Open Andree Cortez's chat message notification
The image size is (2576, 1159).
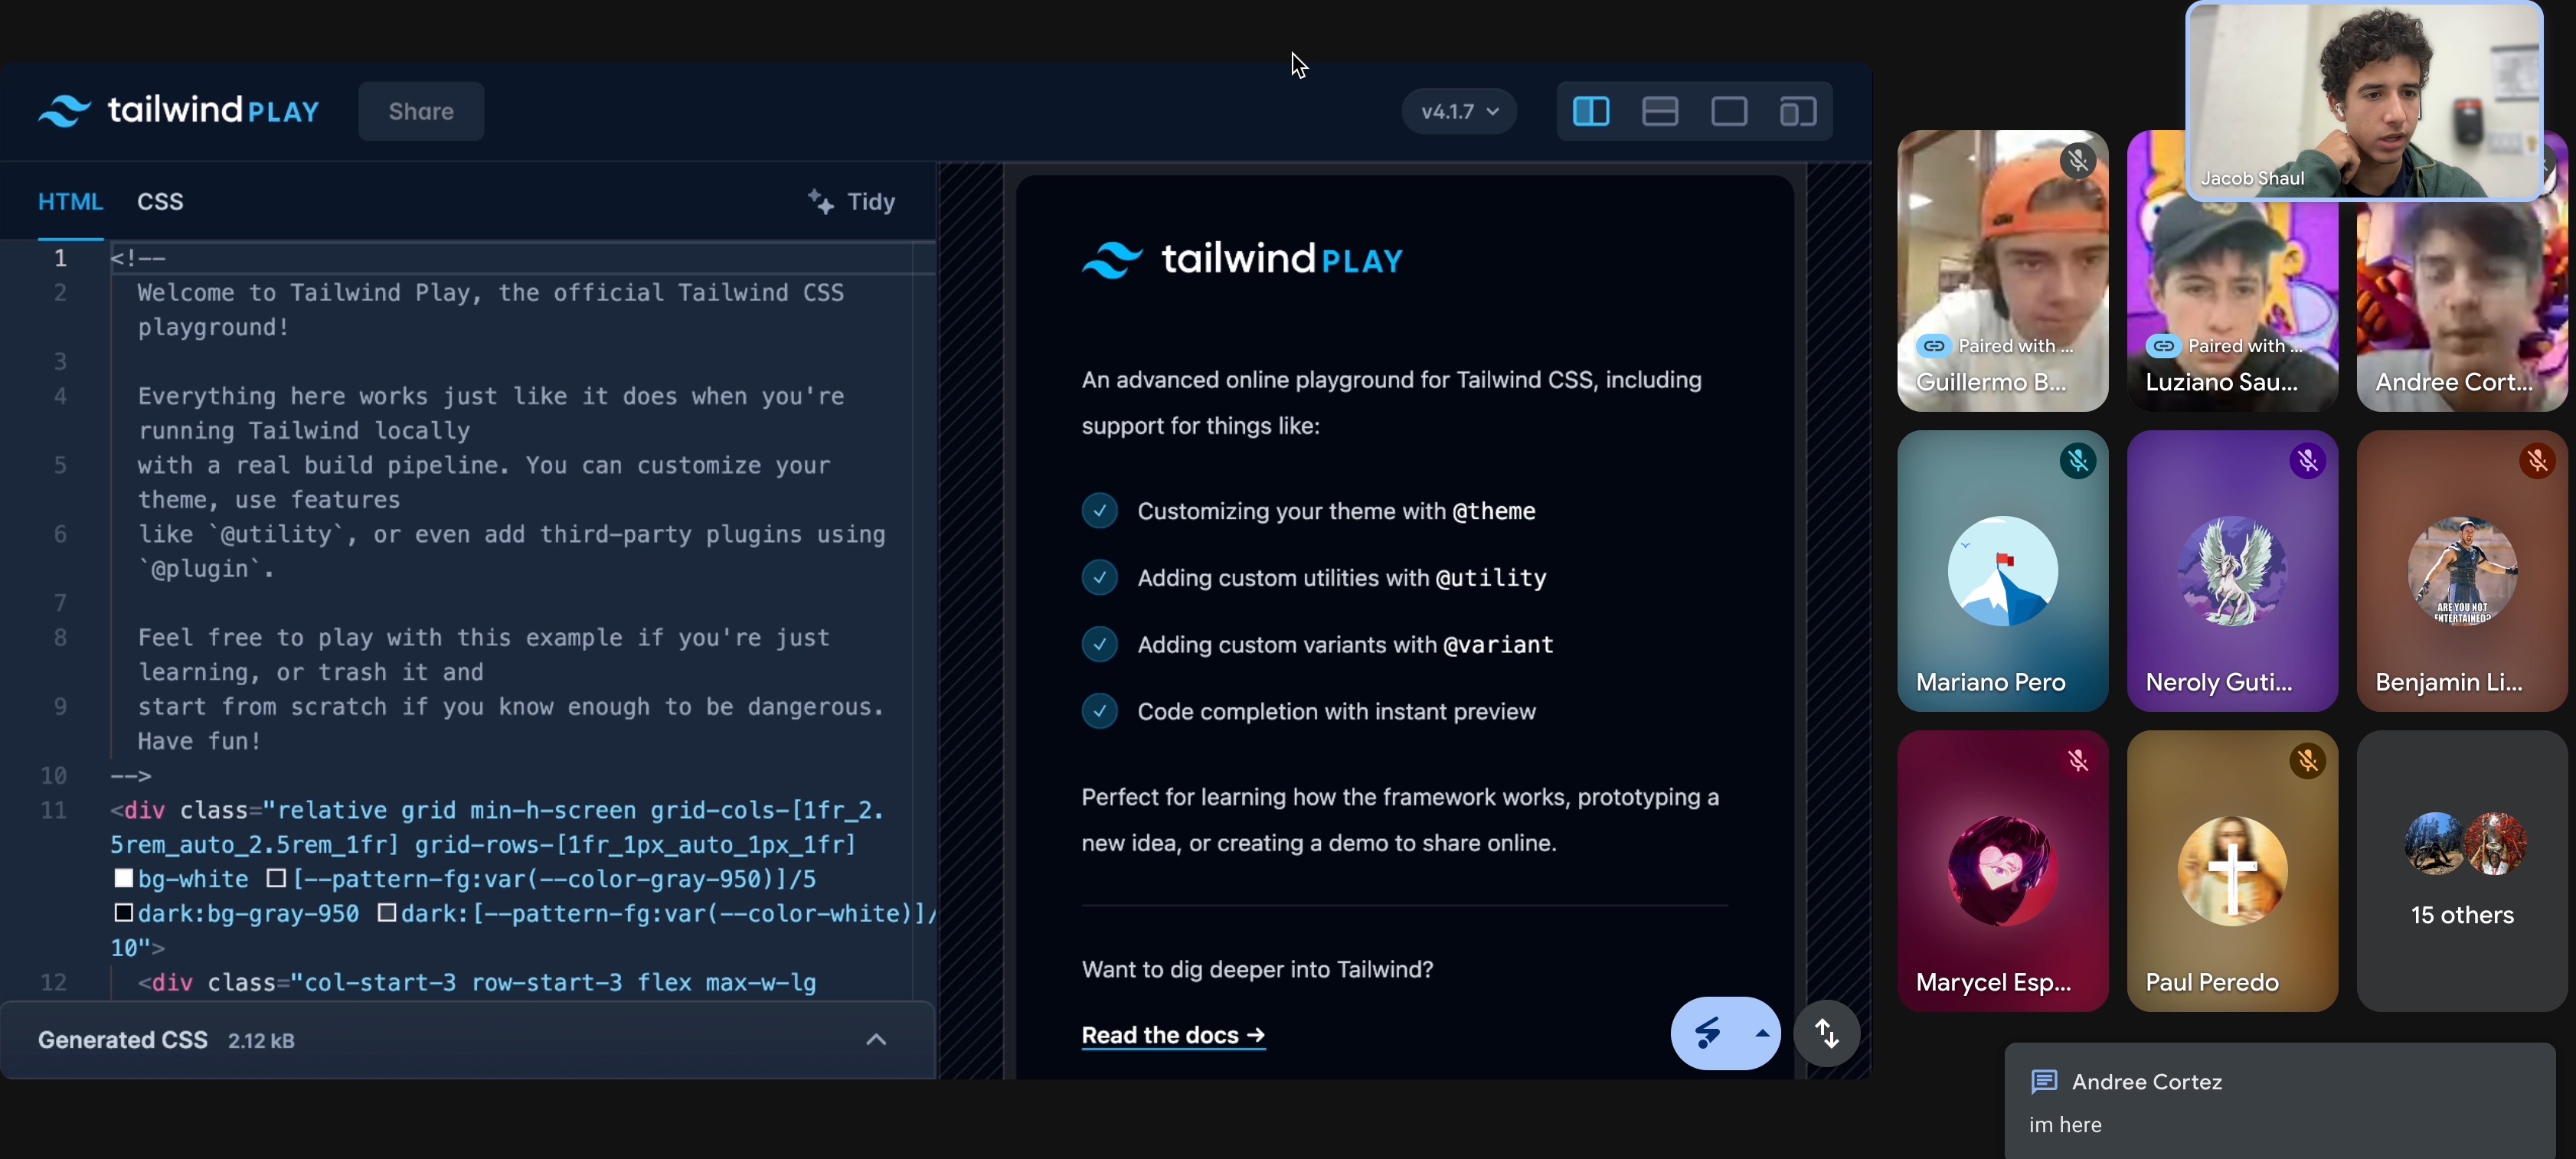click(2280, 1101)
